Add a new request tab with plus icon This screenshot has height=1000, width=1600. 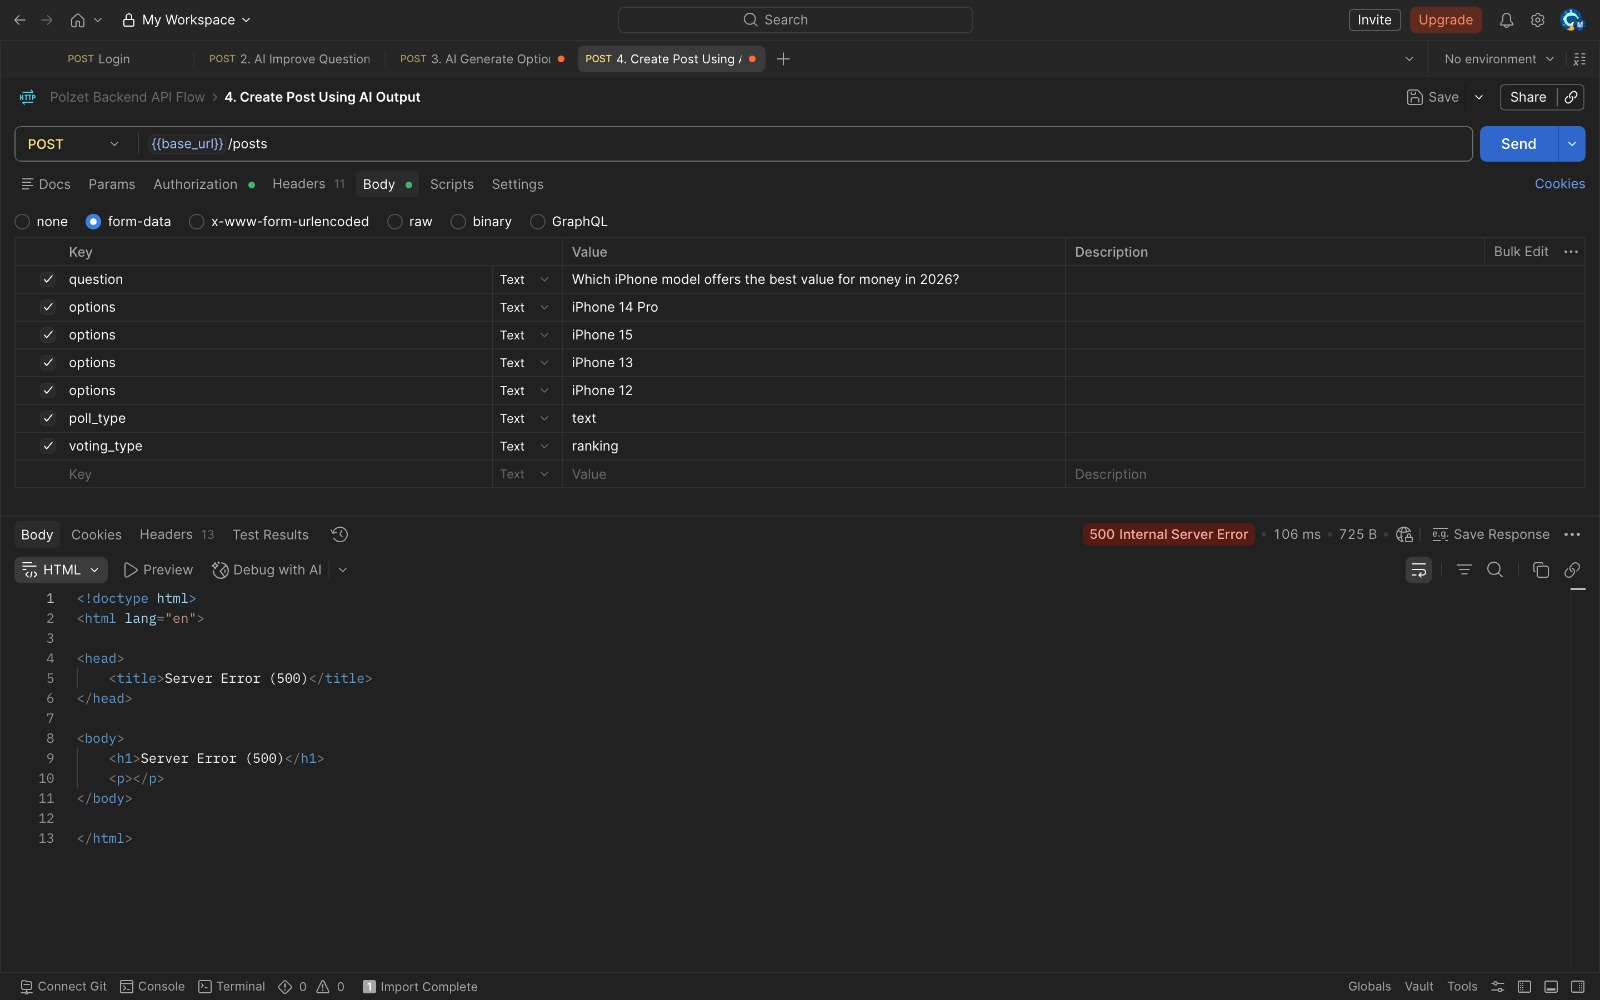pyautogui.click(x=783, y=59)
